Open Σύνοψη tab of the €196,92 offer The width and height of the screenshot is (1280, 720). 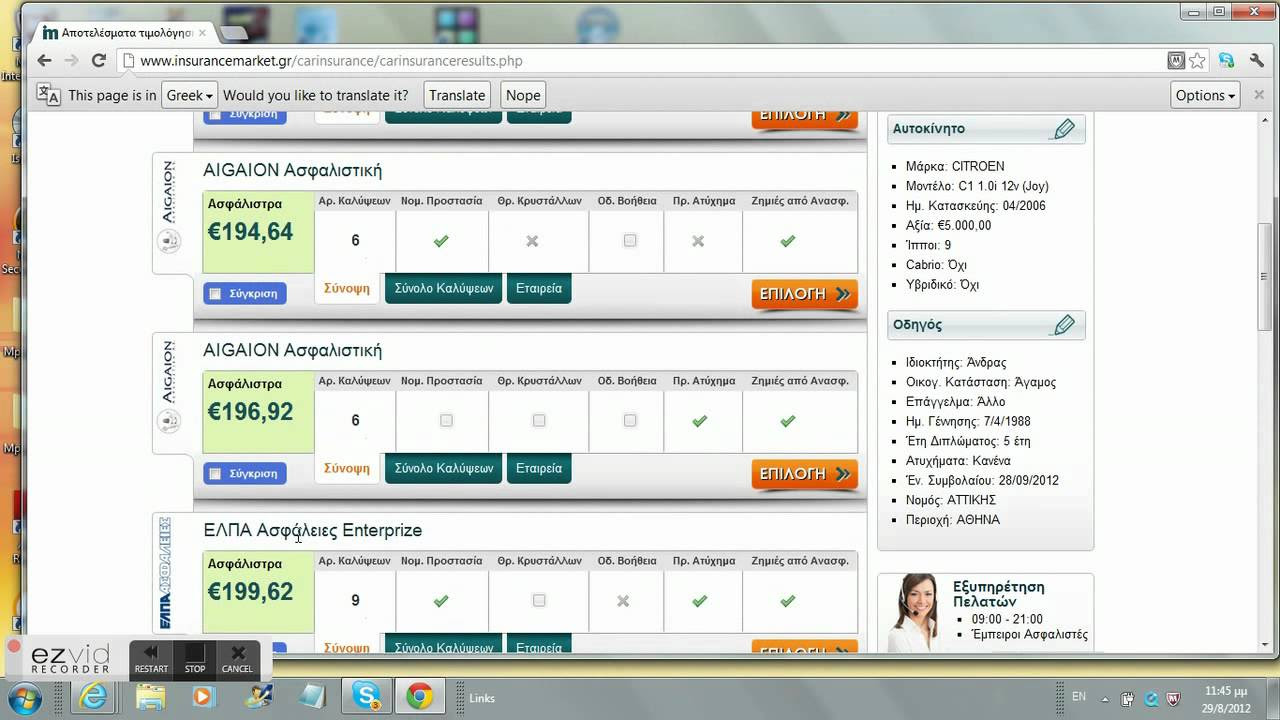coord(347,468)
